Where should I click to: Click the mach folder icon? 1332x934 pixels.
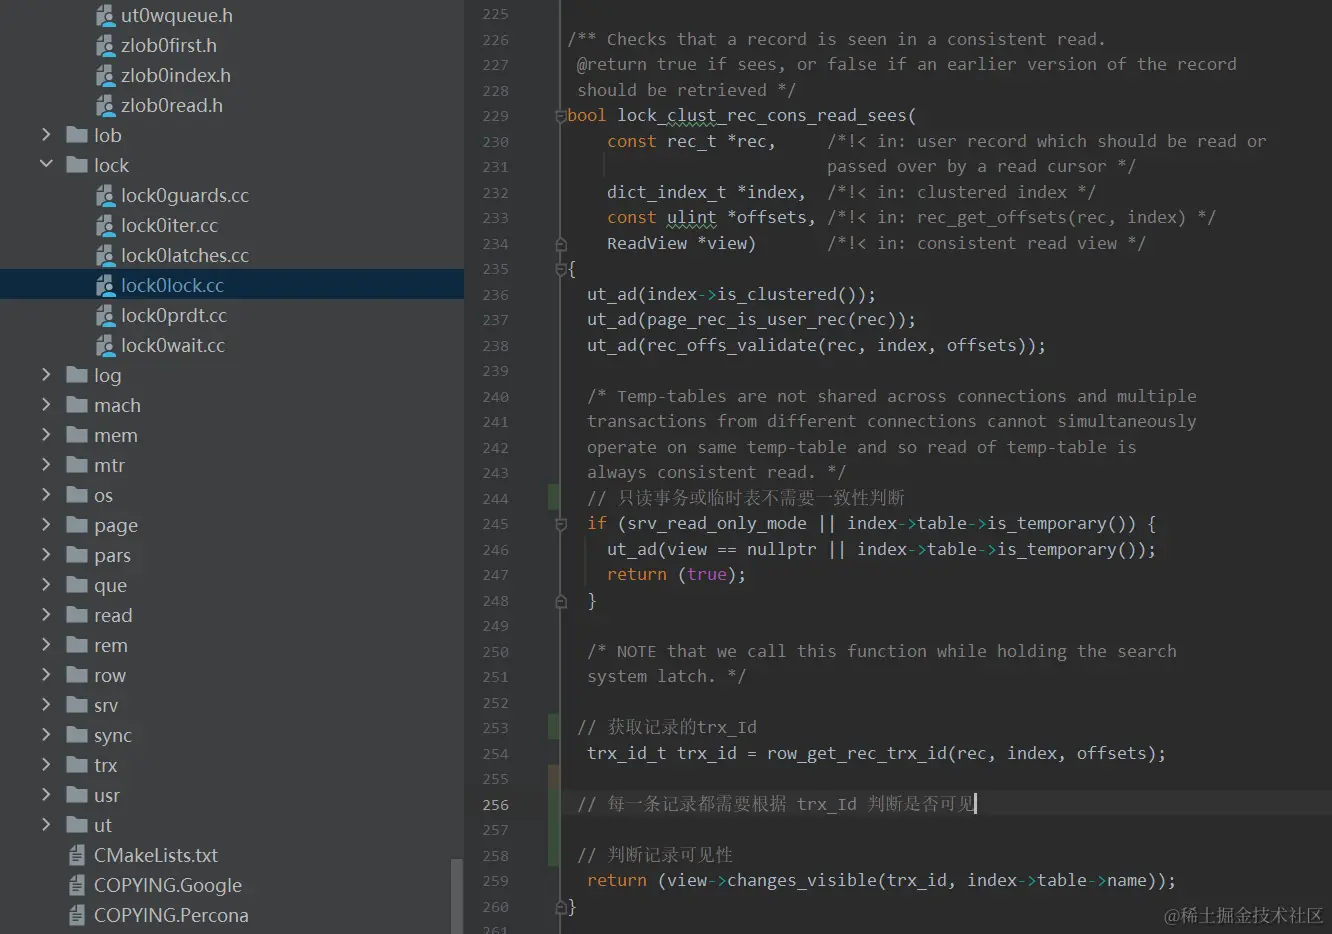pos(77,405)
